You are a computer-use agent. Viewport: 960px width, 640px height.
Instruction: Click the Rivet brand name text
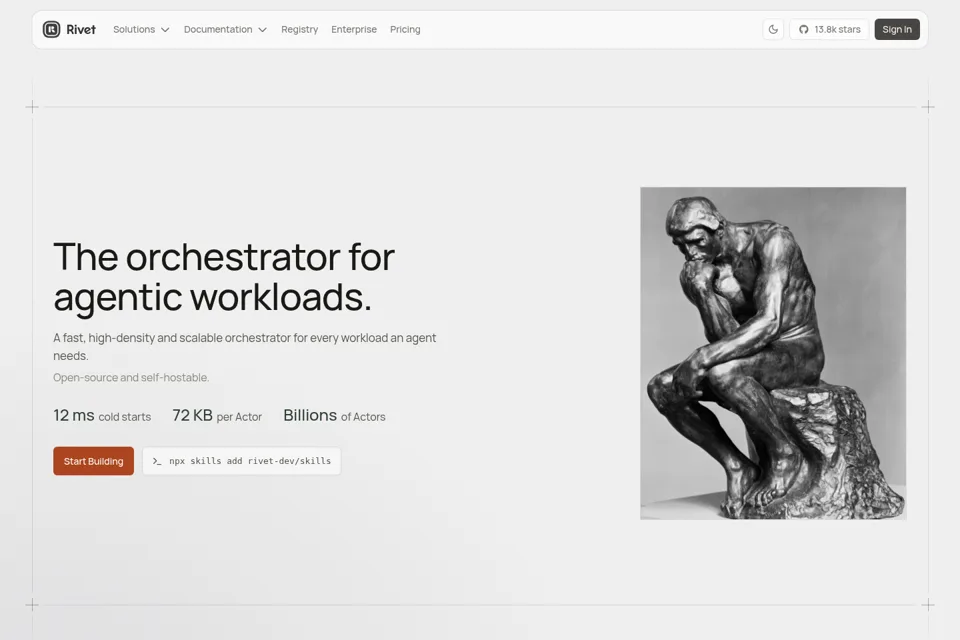(81, 29)
